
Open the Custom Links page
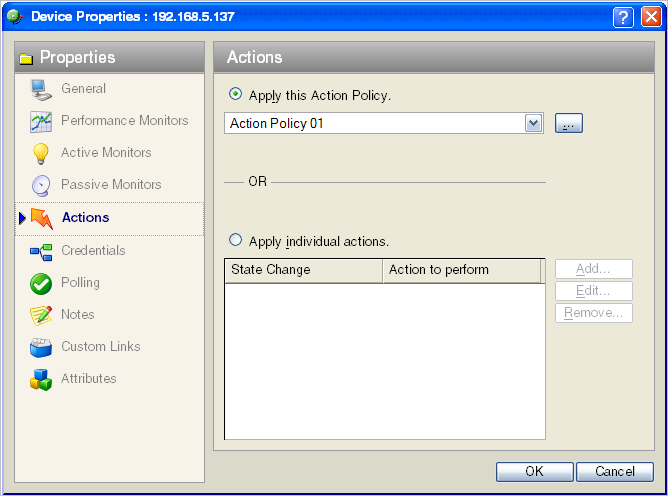101,346
